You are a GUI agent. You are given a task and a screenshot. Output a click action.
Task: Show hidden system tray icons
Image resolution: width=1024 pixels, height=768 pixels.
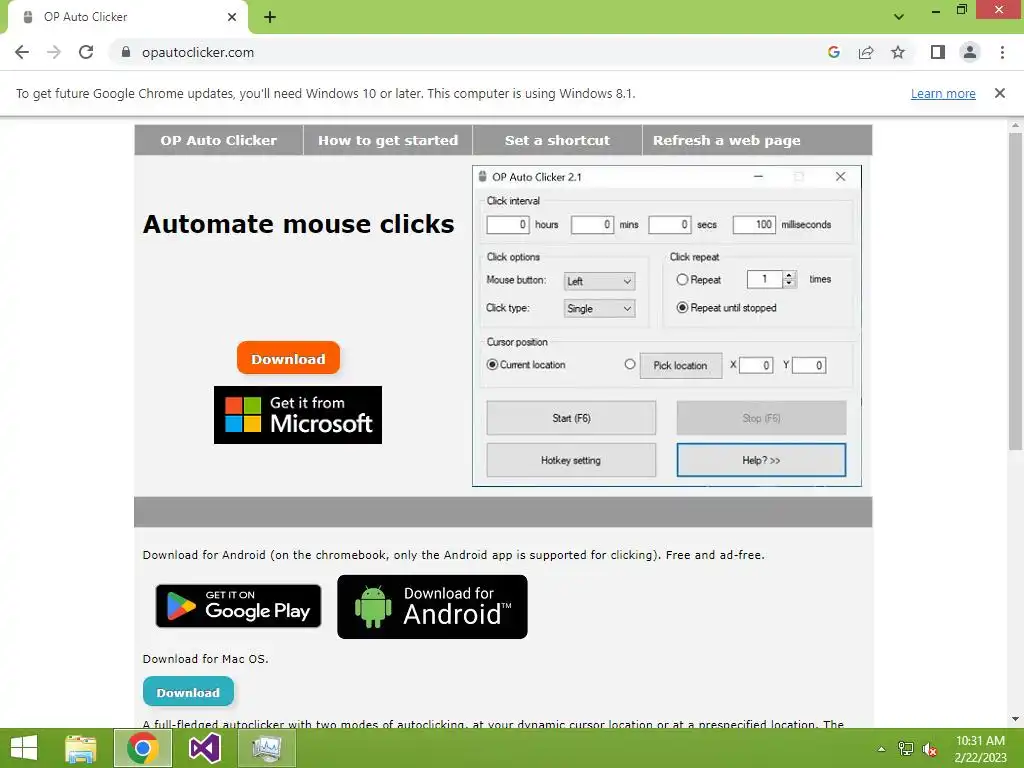click(x=882, y=749)
